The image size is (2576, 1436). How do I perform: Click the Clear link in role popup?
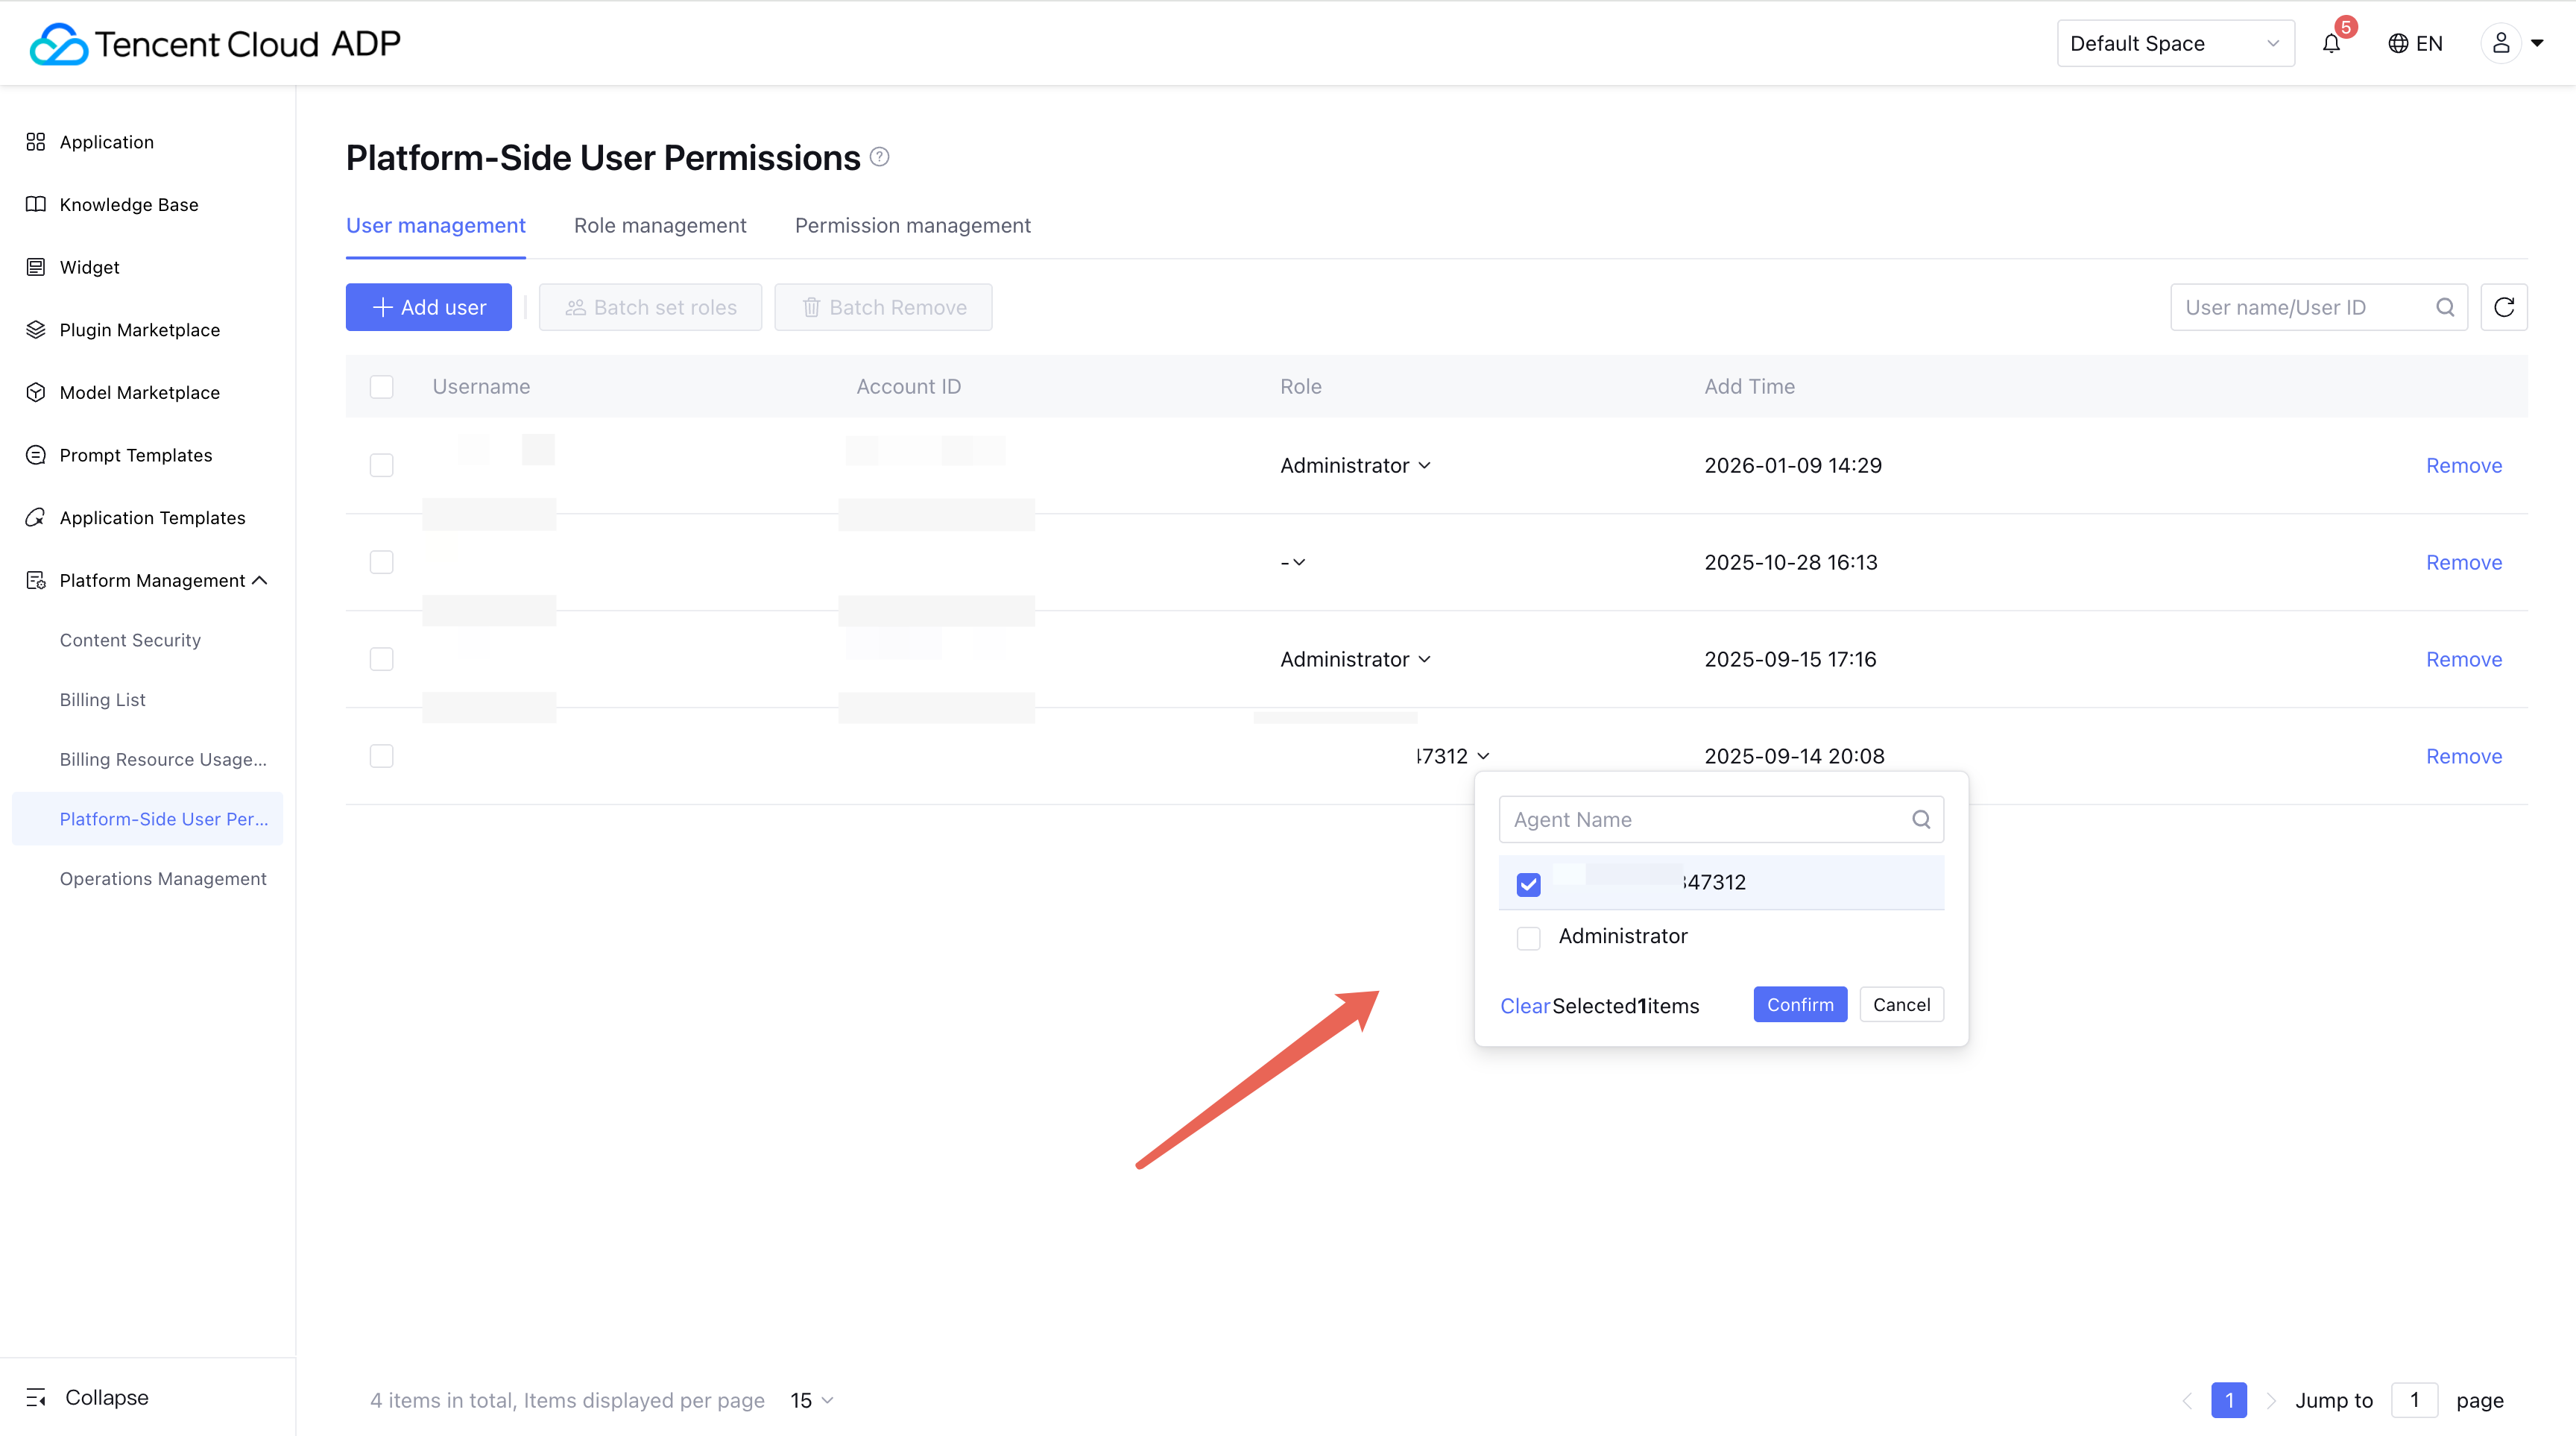(x=1524, y=1006)
